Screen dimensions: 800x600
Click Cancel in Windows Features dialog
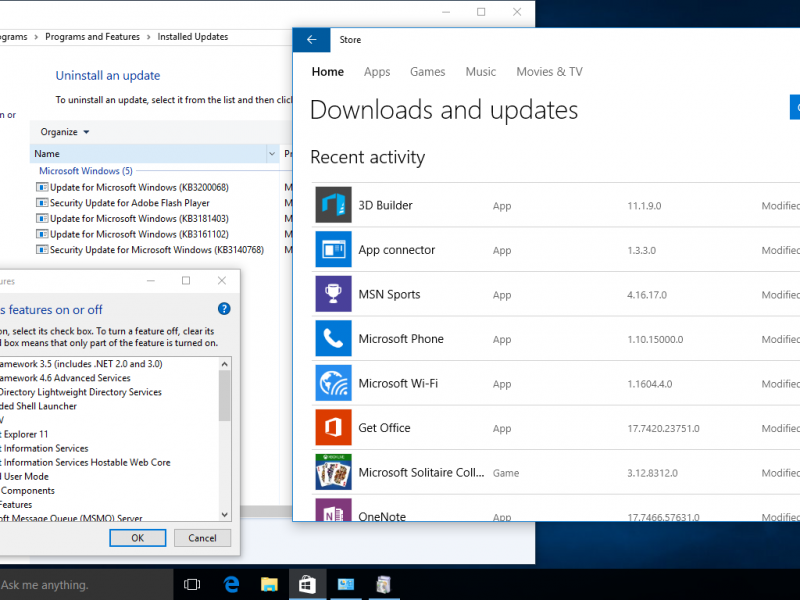pos(203,538)
